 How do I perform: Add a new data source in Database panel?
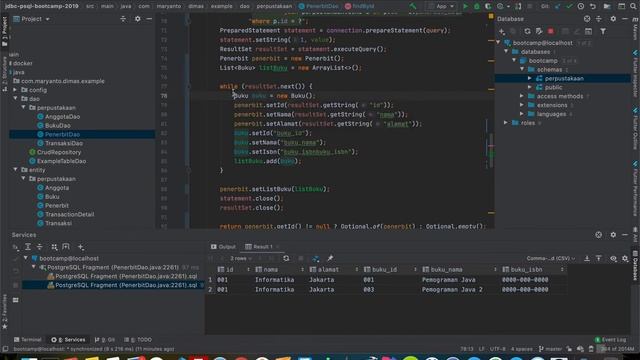tap(502, 31)
